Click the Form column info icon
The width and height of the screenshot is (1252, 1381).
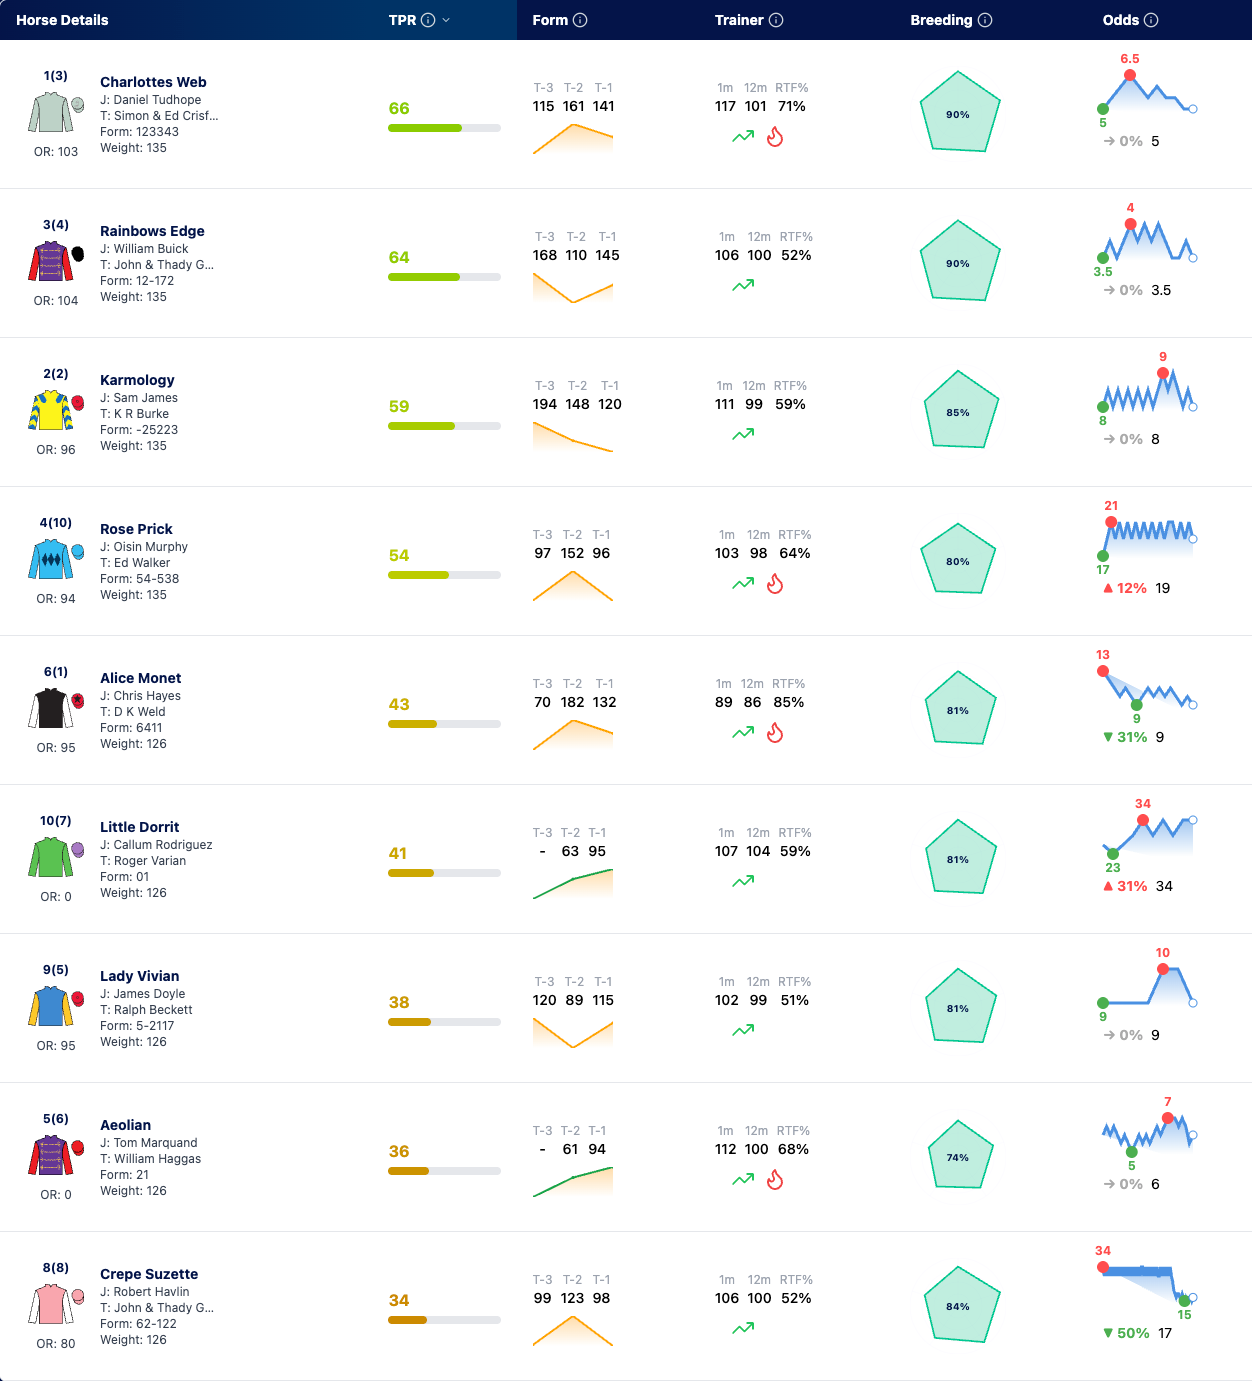coord(580,20)
